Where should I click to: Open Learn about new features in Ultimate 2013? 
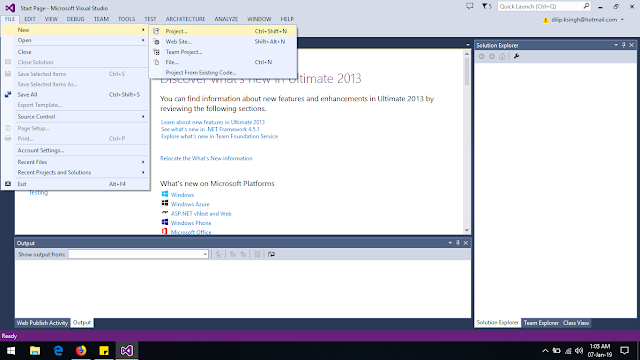[213, 122]
